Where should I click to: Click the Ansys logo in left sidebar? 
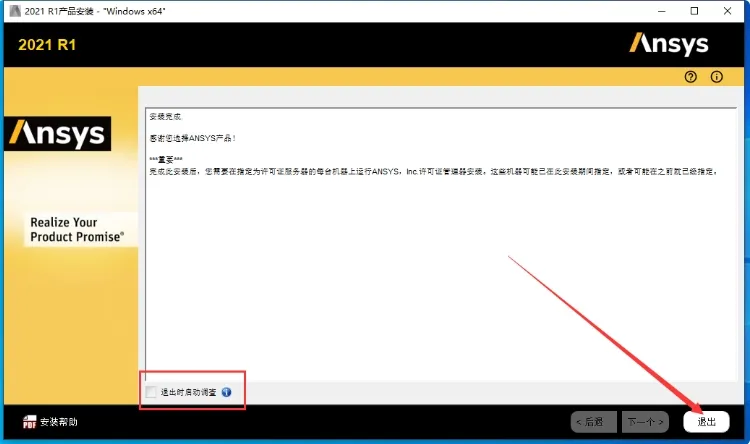click(x=57, y=133)
